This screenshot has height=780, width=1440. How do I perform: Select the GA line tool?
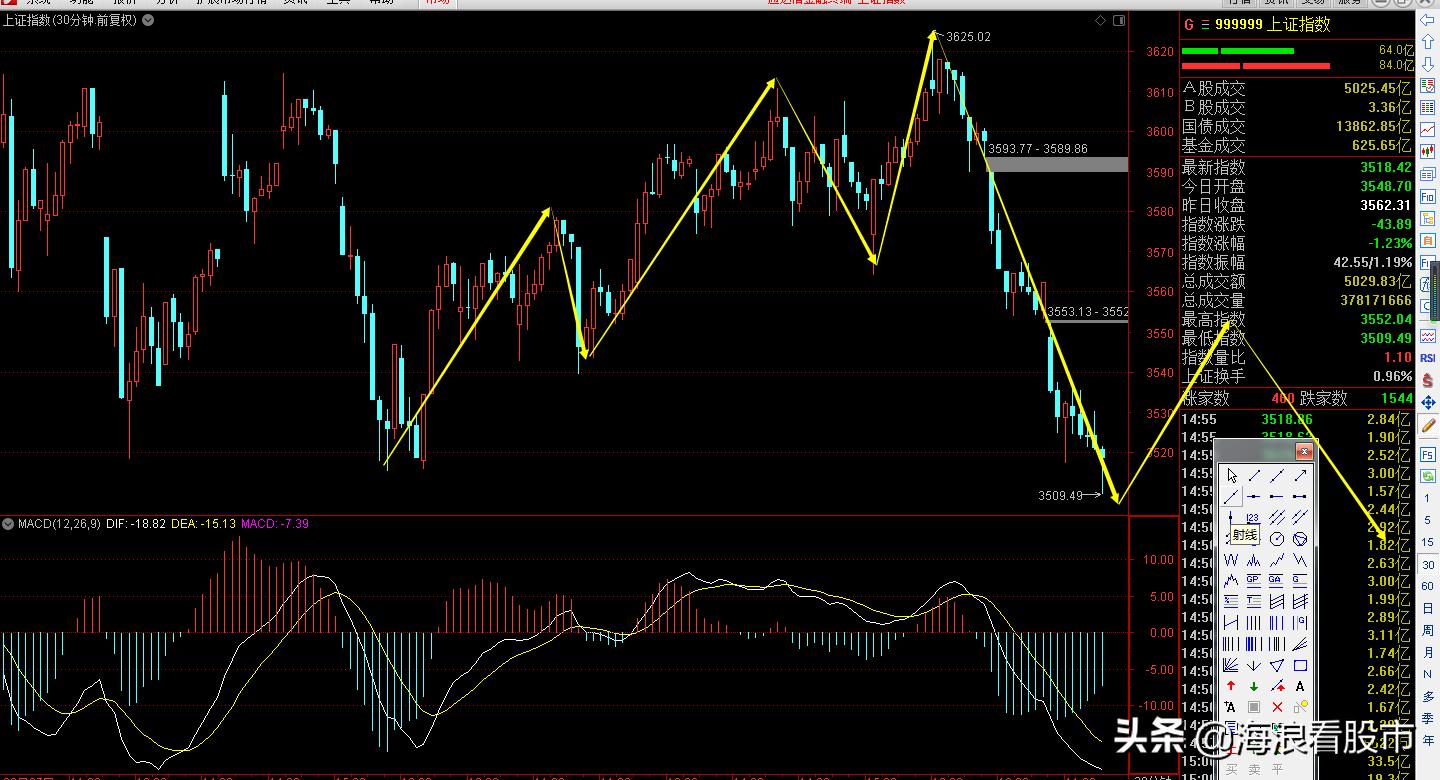pyautogui.click(x=1277, y=580)
